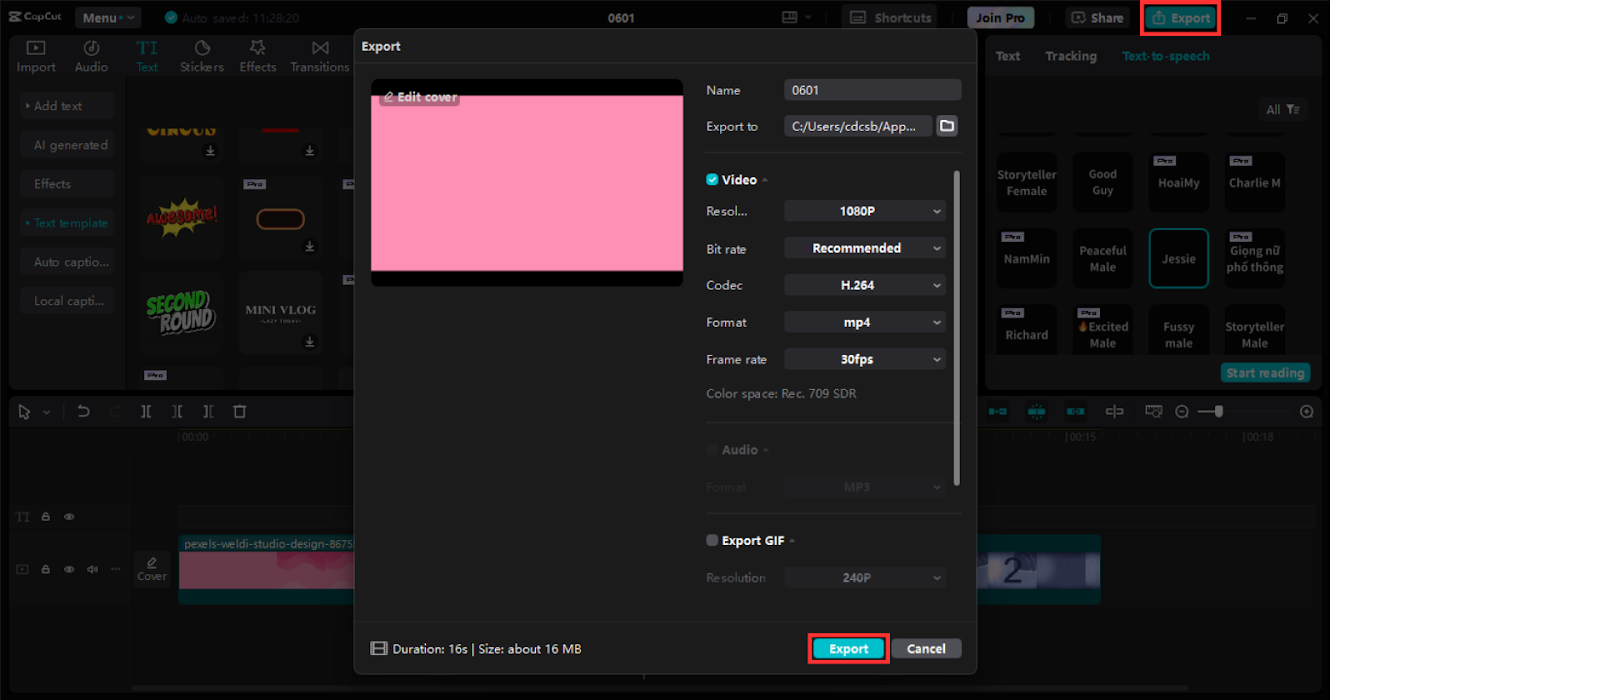Screen dimensions: 1600x700
Task: Click the zoom out minus icon on timeline
Action: click(1182, 411)
